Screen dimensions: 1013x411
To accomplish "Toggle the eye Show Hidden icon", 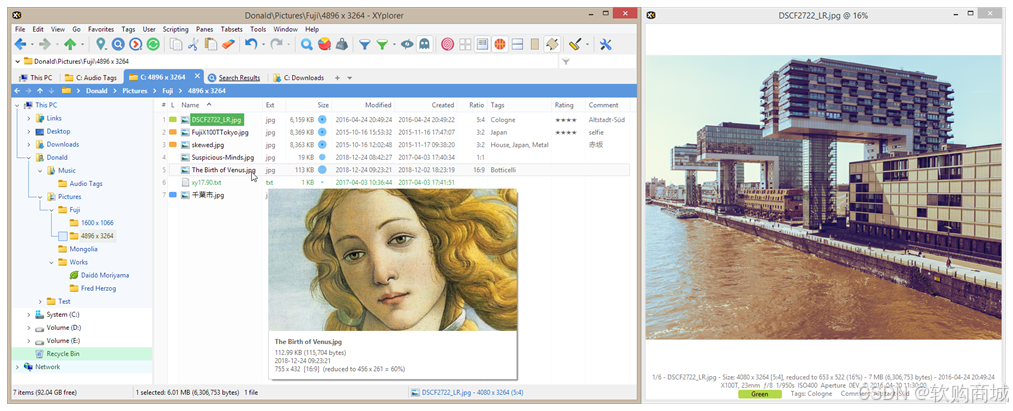I will click(406, 44).
